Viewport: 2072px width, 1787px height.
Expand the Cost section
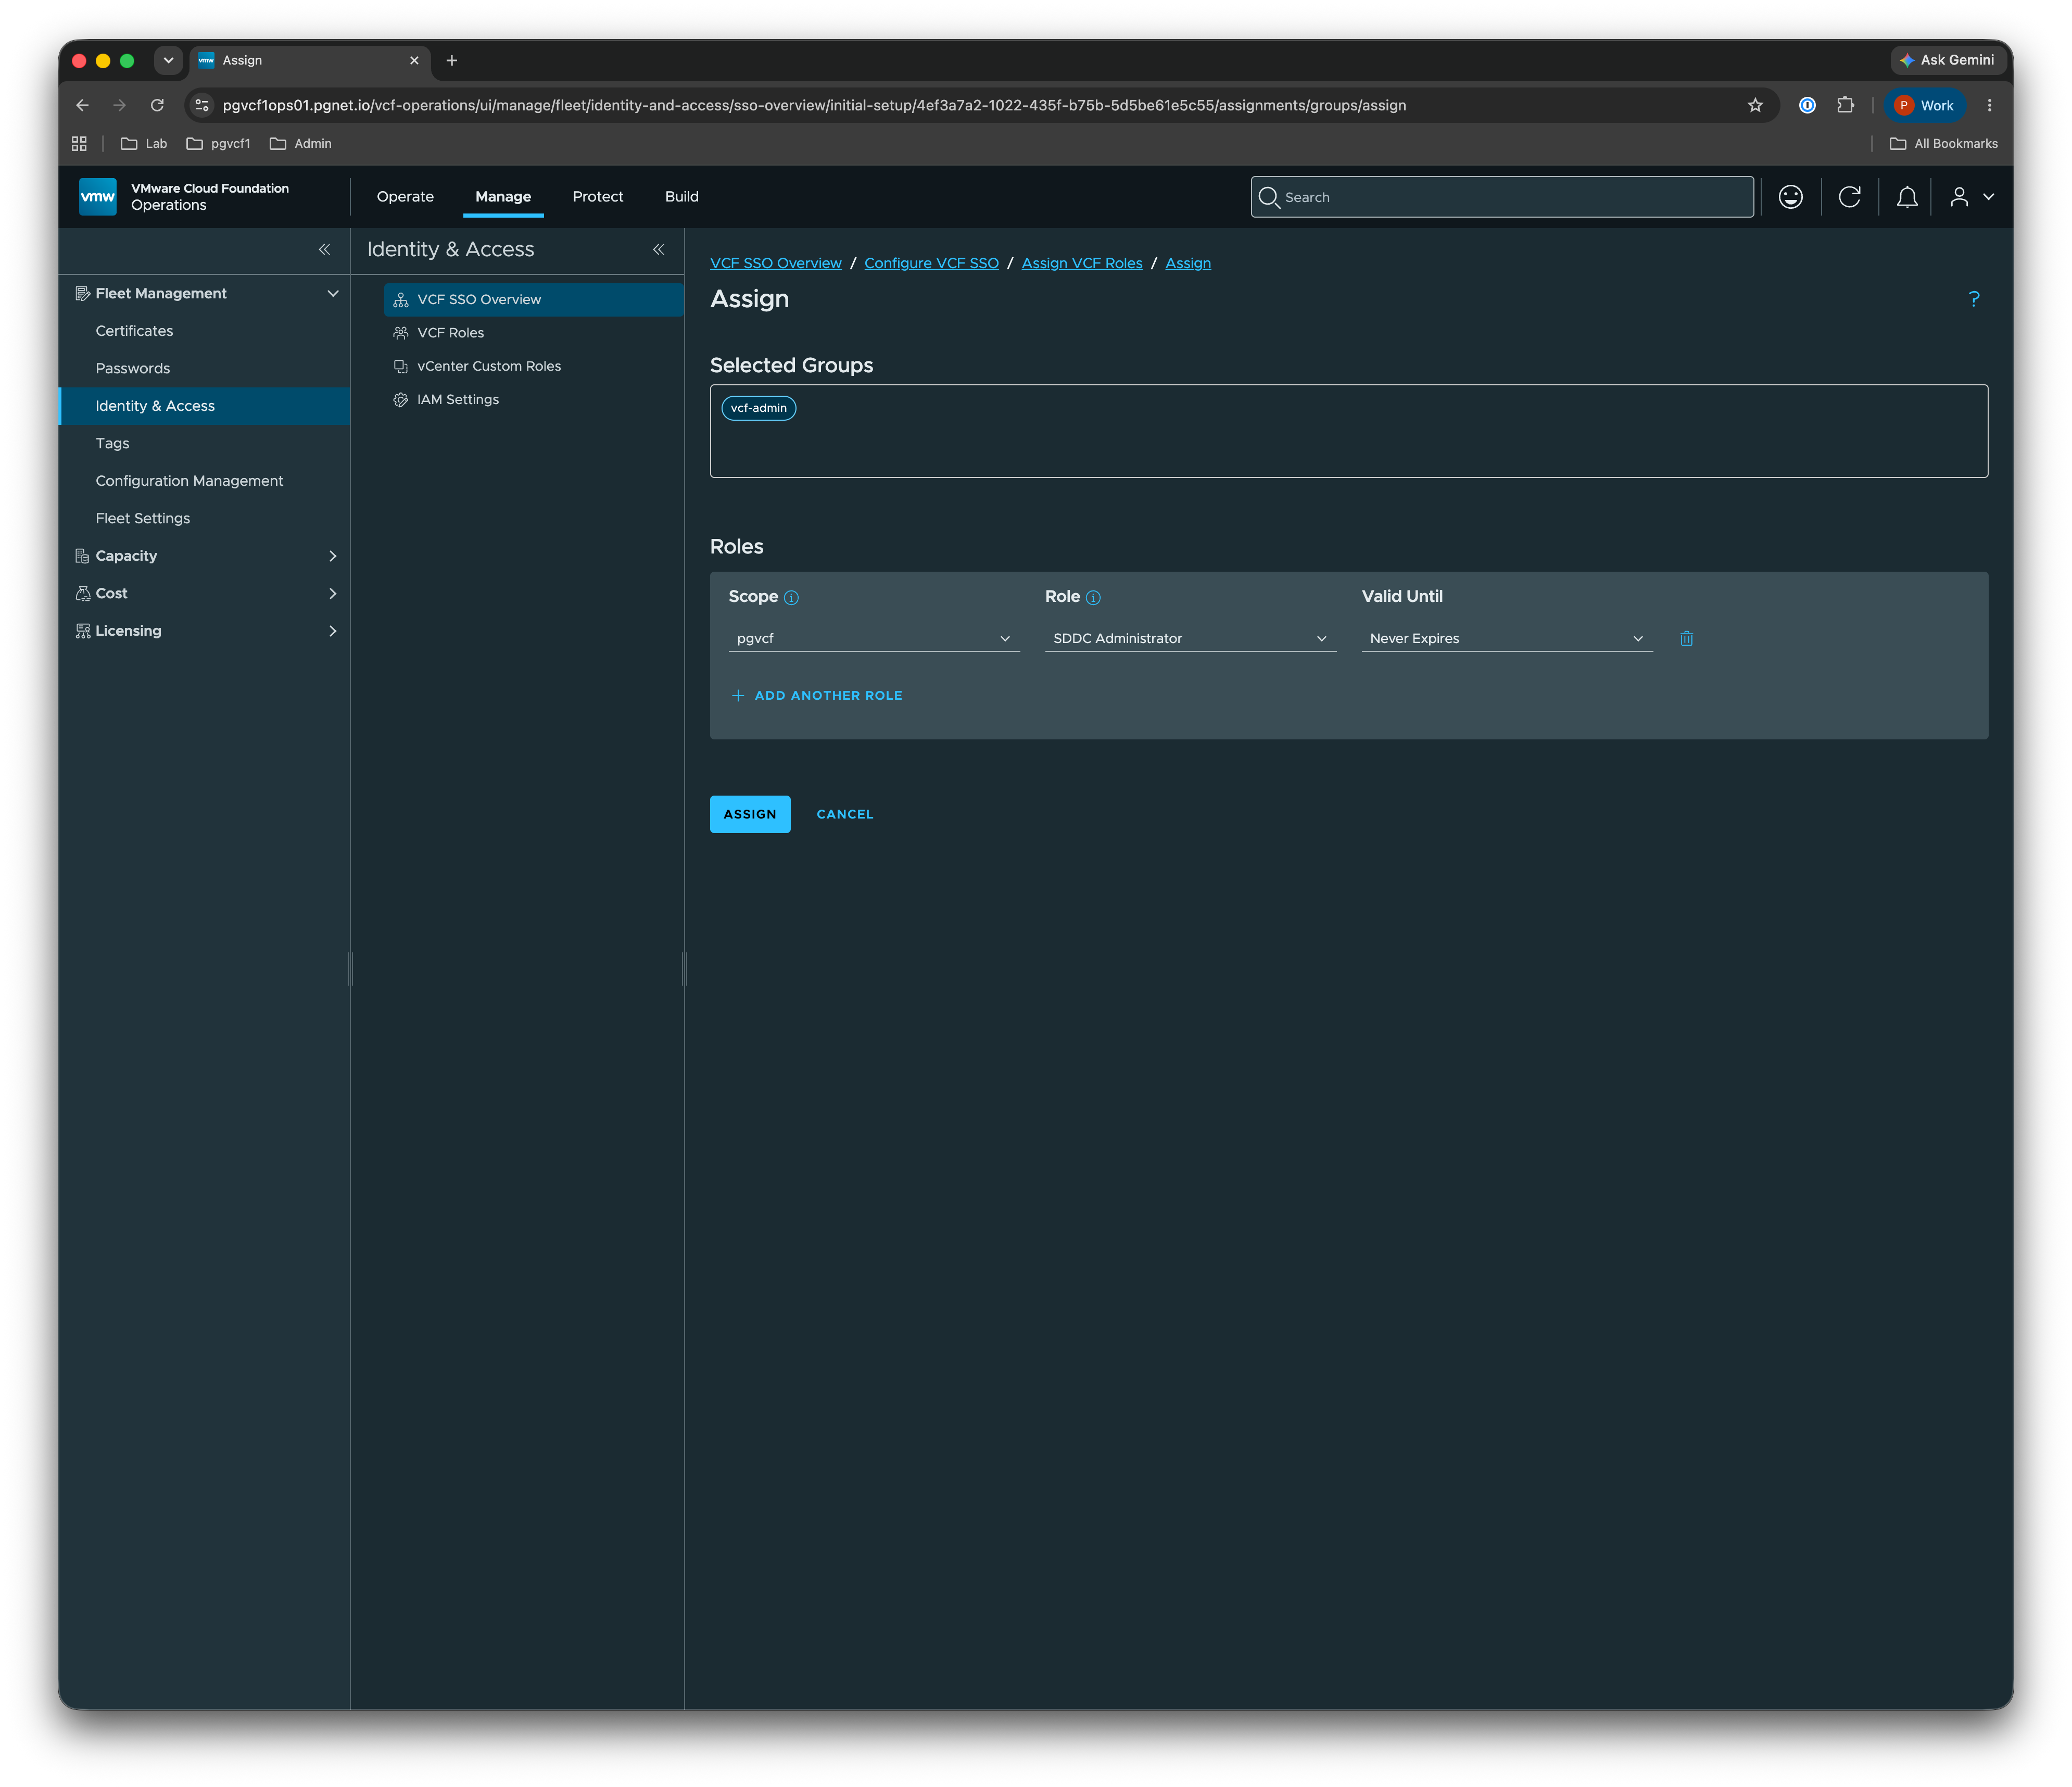[333, 593]
